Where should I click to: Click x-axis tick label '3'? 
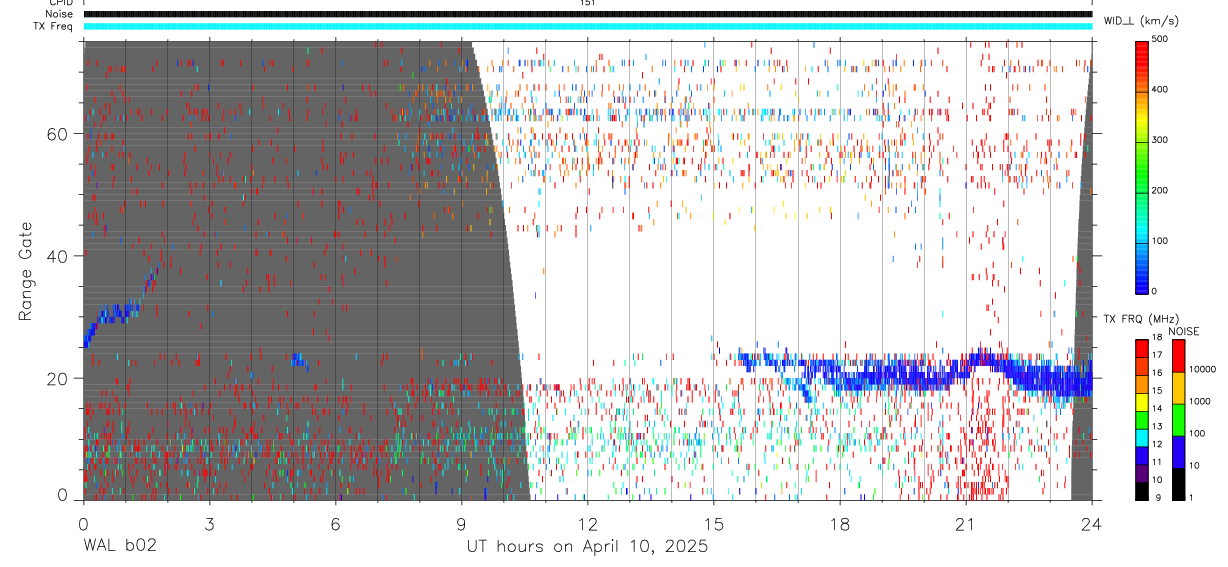point(208,524)
